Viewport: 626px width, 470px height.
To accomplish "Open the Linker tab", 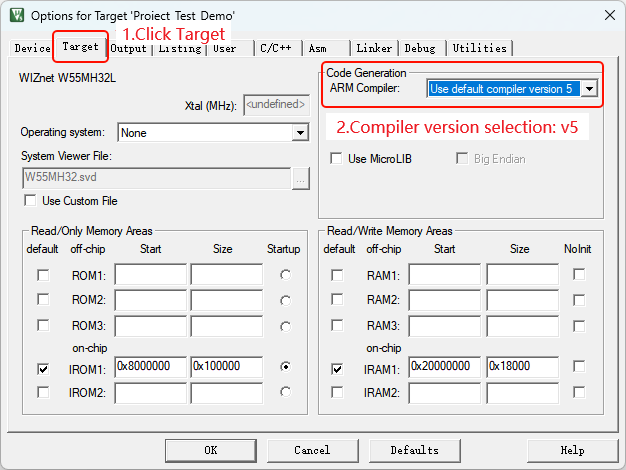I will pyautogui.click(x=374, y=48).
